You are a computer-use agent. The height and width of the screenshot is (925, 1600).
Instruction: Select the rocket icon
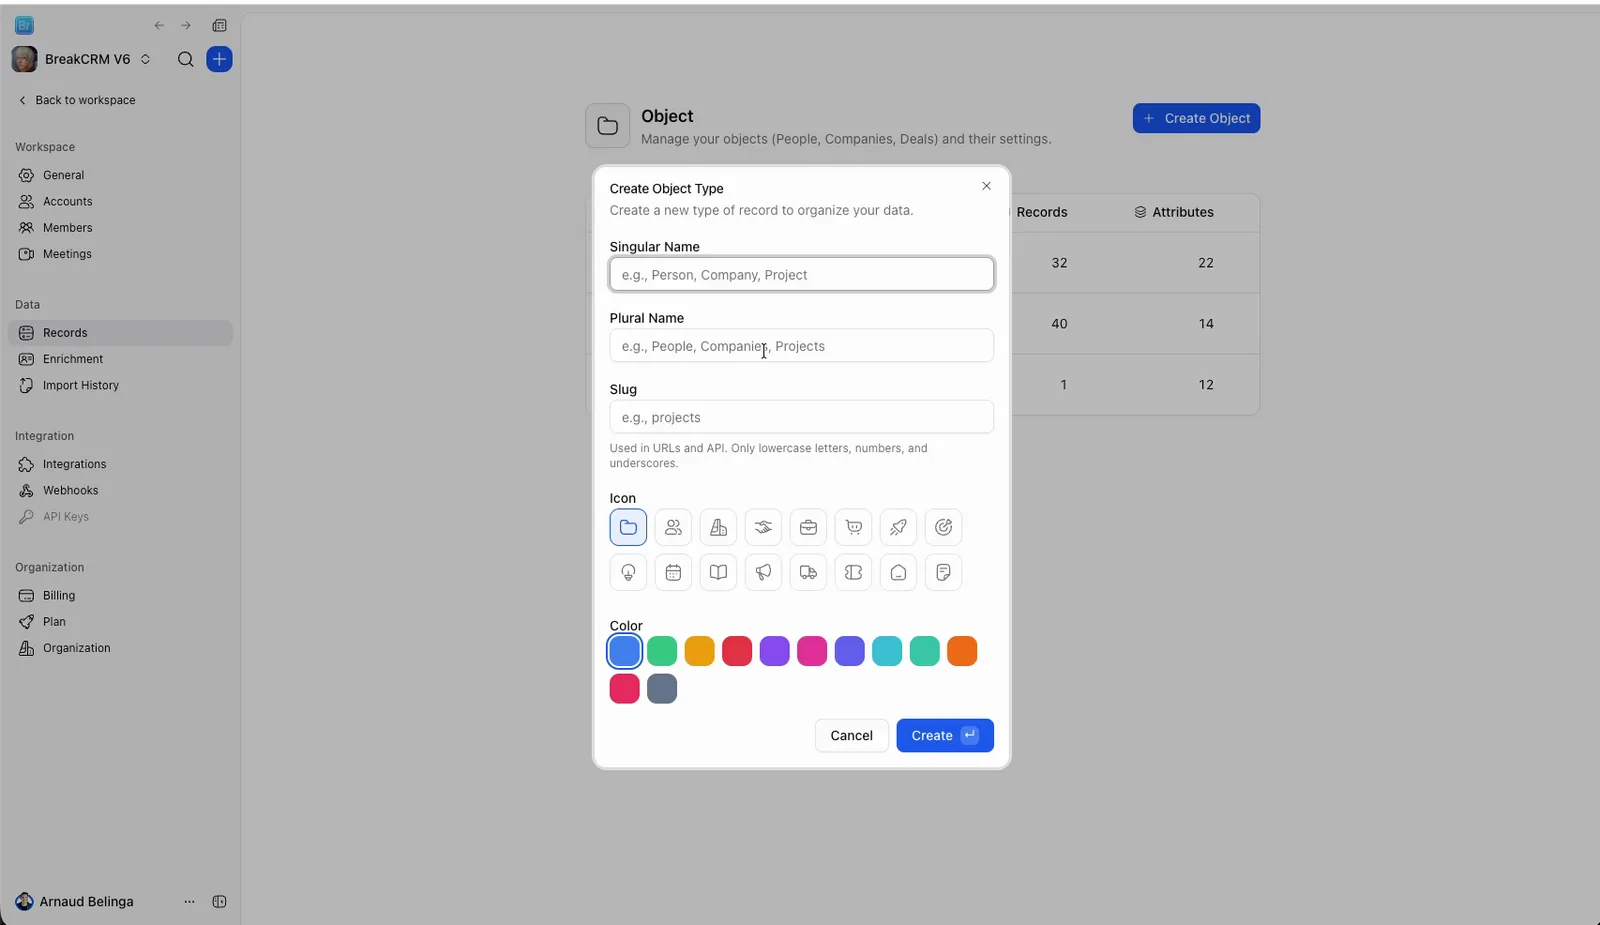point(898,527)
